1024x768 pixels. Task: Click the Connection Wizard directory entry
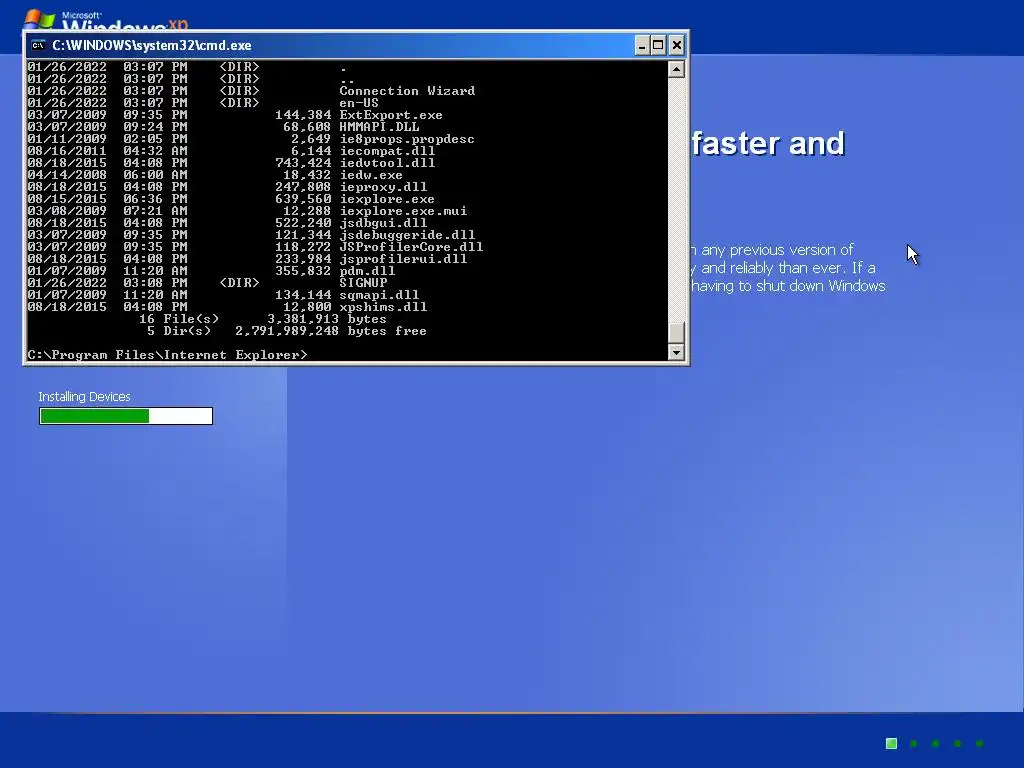tap(251, 91)
